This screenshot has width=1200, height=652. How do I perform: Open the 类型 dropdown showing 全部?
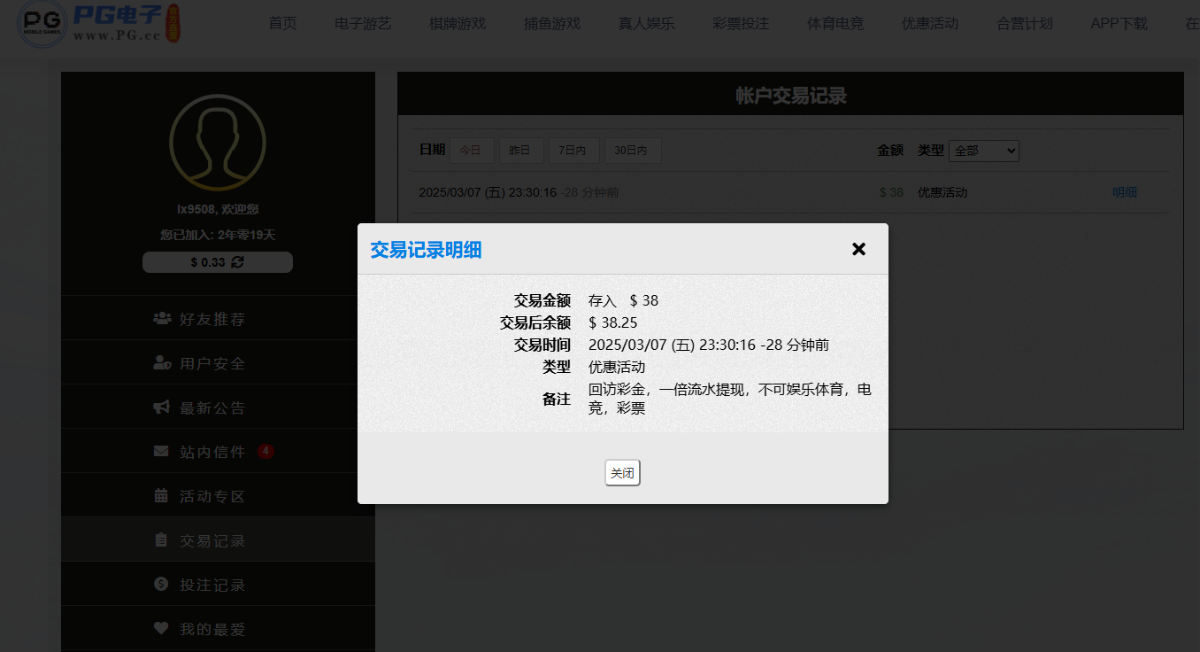click(983, 150)
